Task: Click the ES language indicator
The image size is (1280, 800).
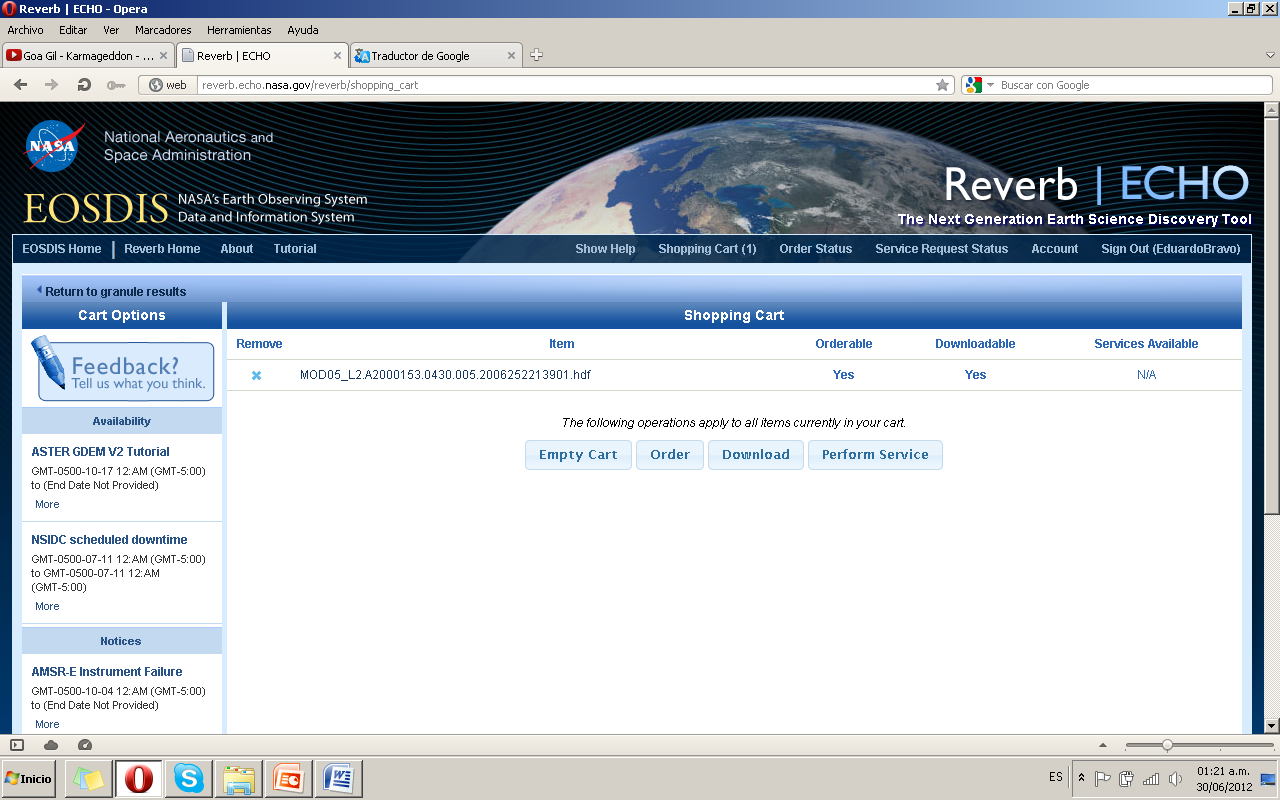Action: 1056,777
